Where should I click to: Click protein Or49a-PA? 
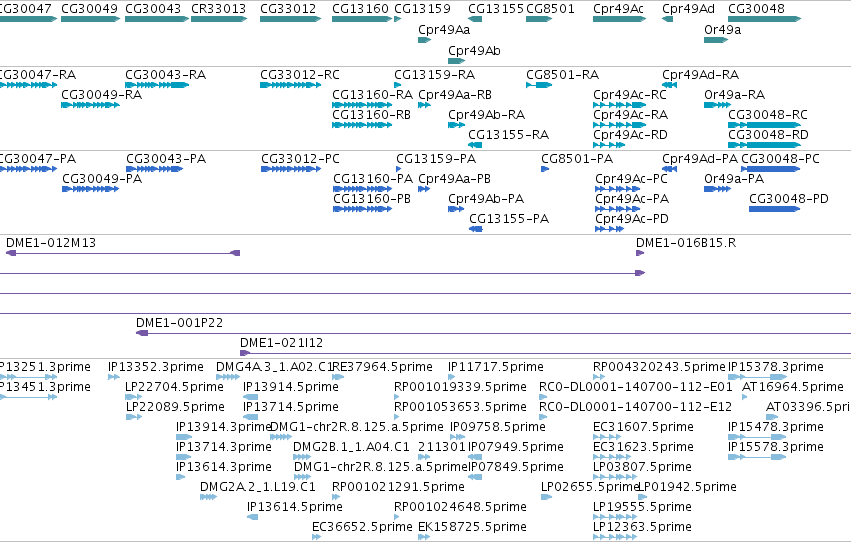click(717, 189)
